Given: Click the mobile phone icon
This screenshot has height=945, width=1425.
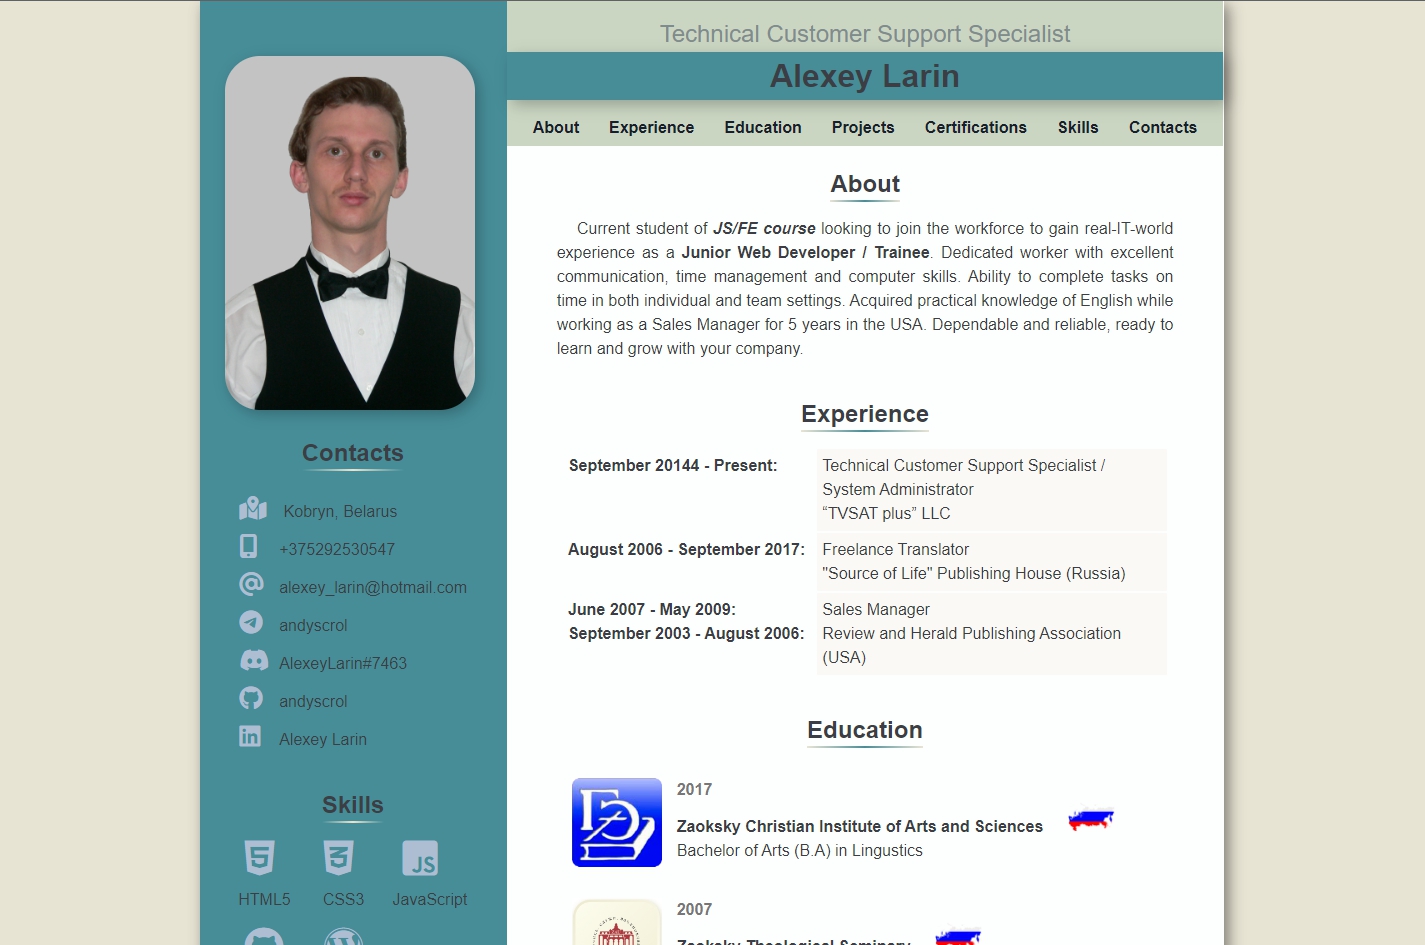Looking at the screenshot, I should pyautogui.click(x=249, y=546).
